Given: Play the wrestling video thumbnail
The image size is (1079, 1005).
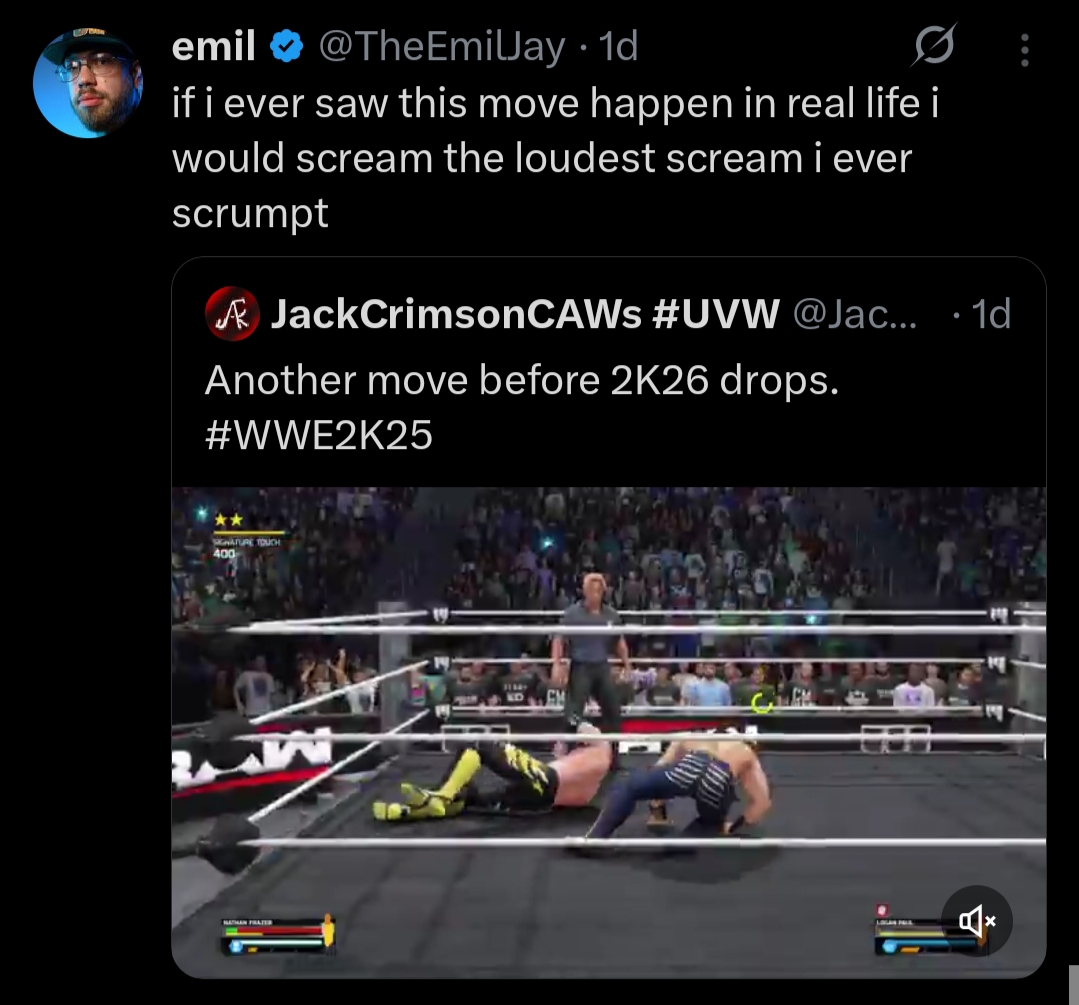Looking at the screenshot, I should (609, 732).
